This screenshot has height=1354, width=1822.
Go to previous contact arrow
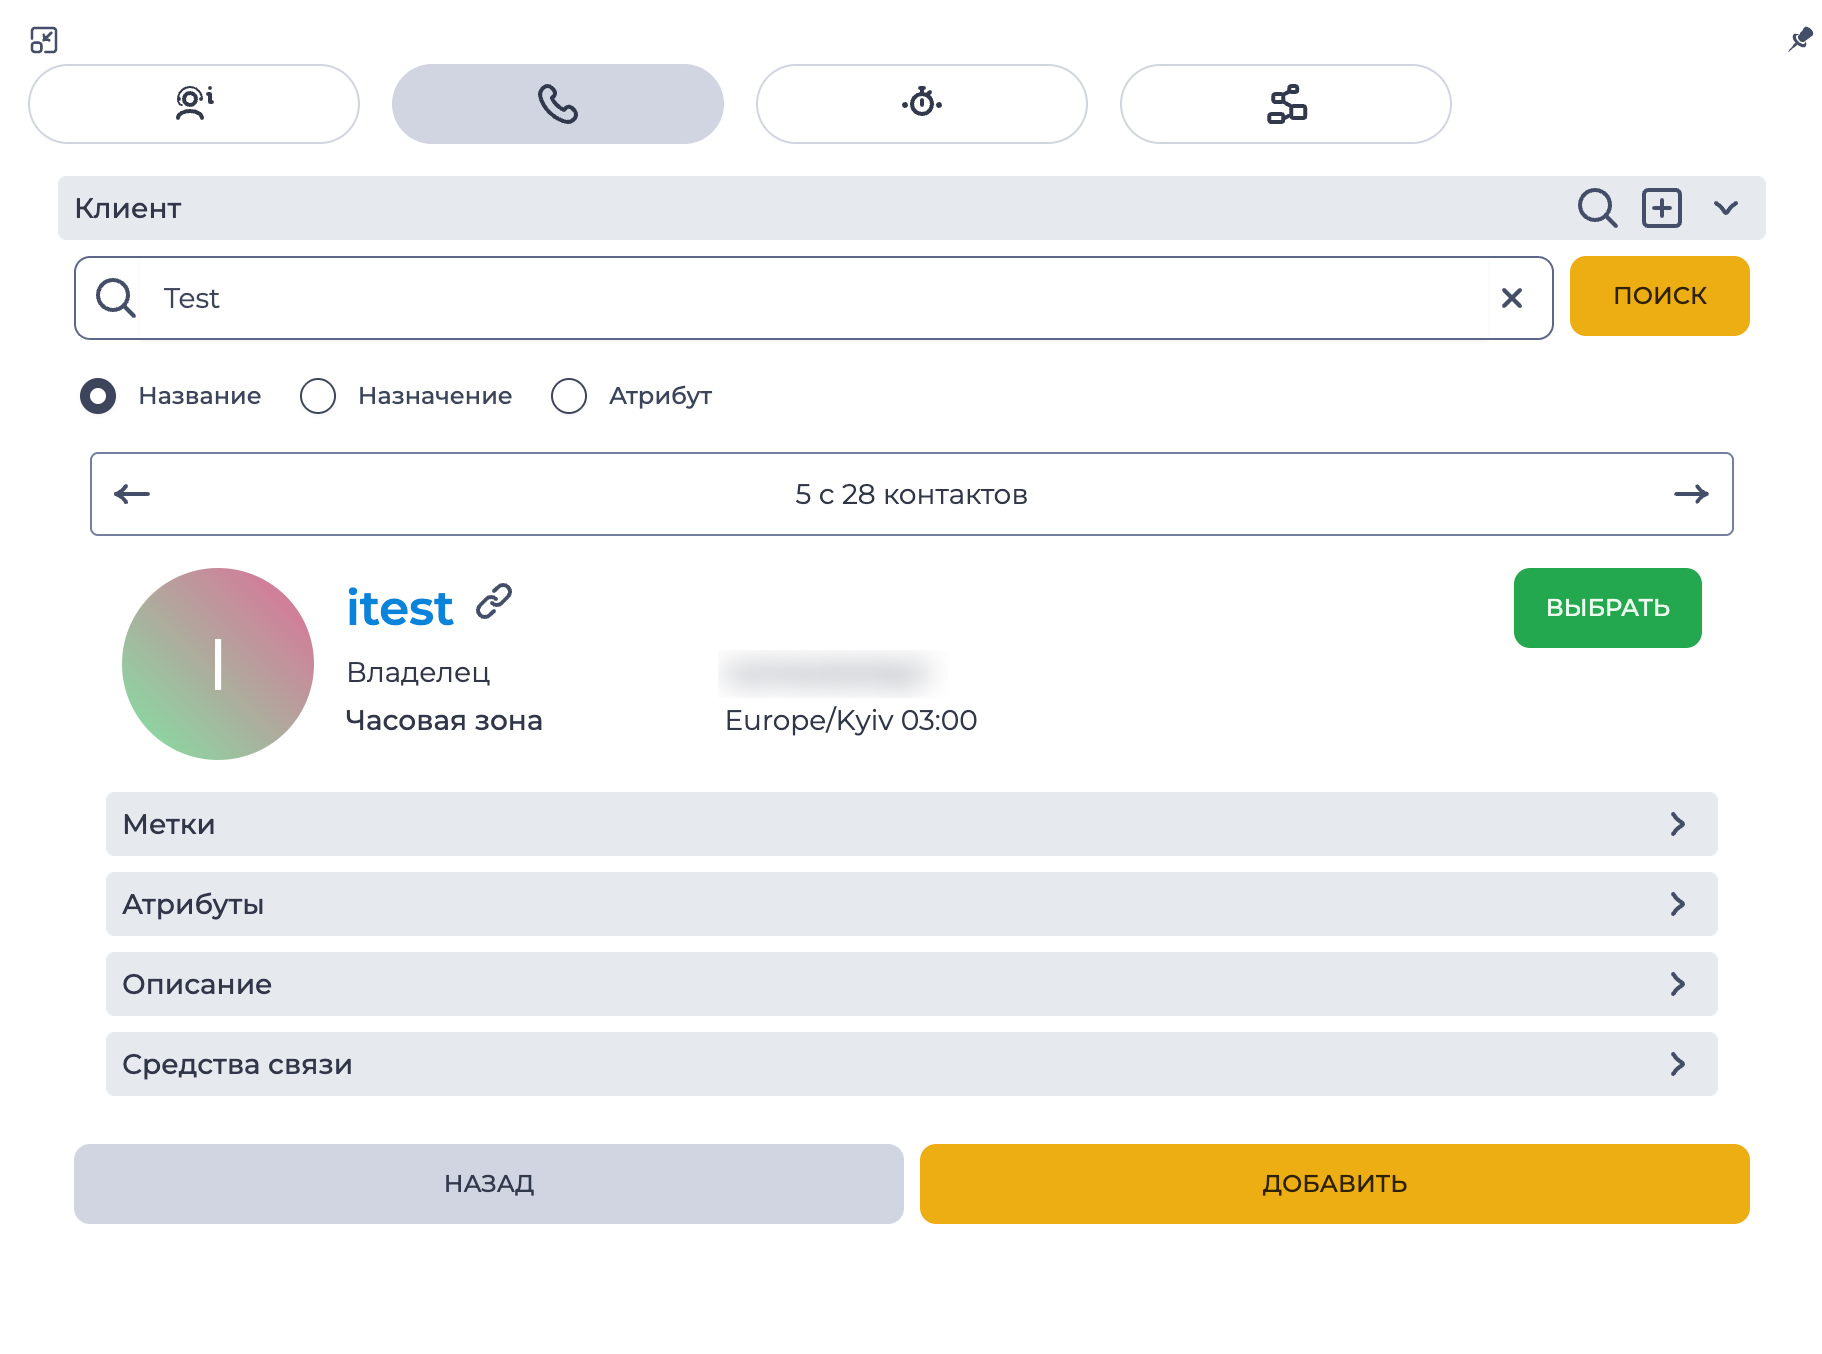pos(132,494)
